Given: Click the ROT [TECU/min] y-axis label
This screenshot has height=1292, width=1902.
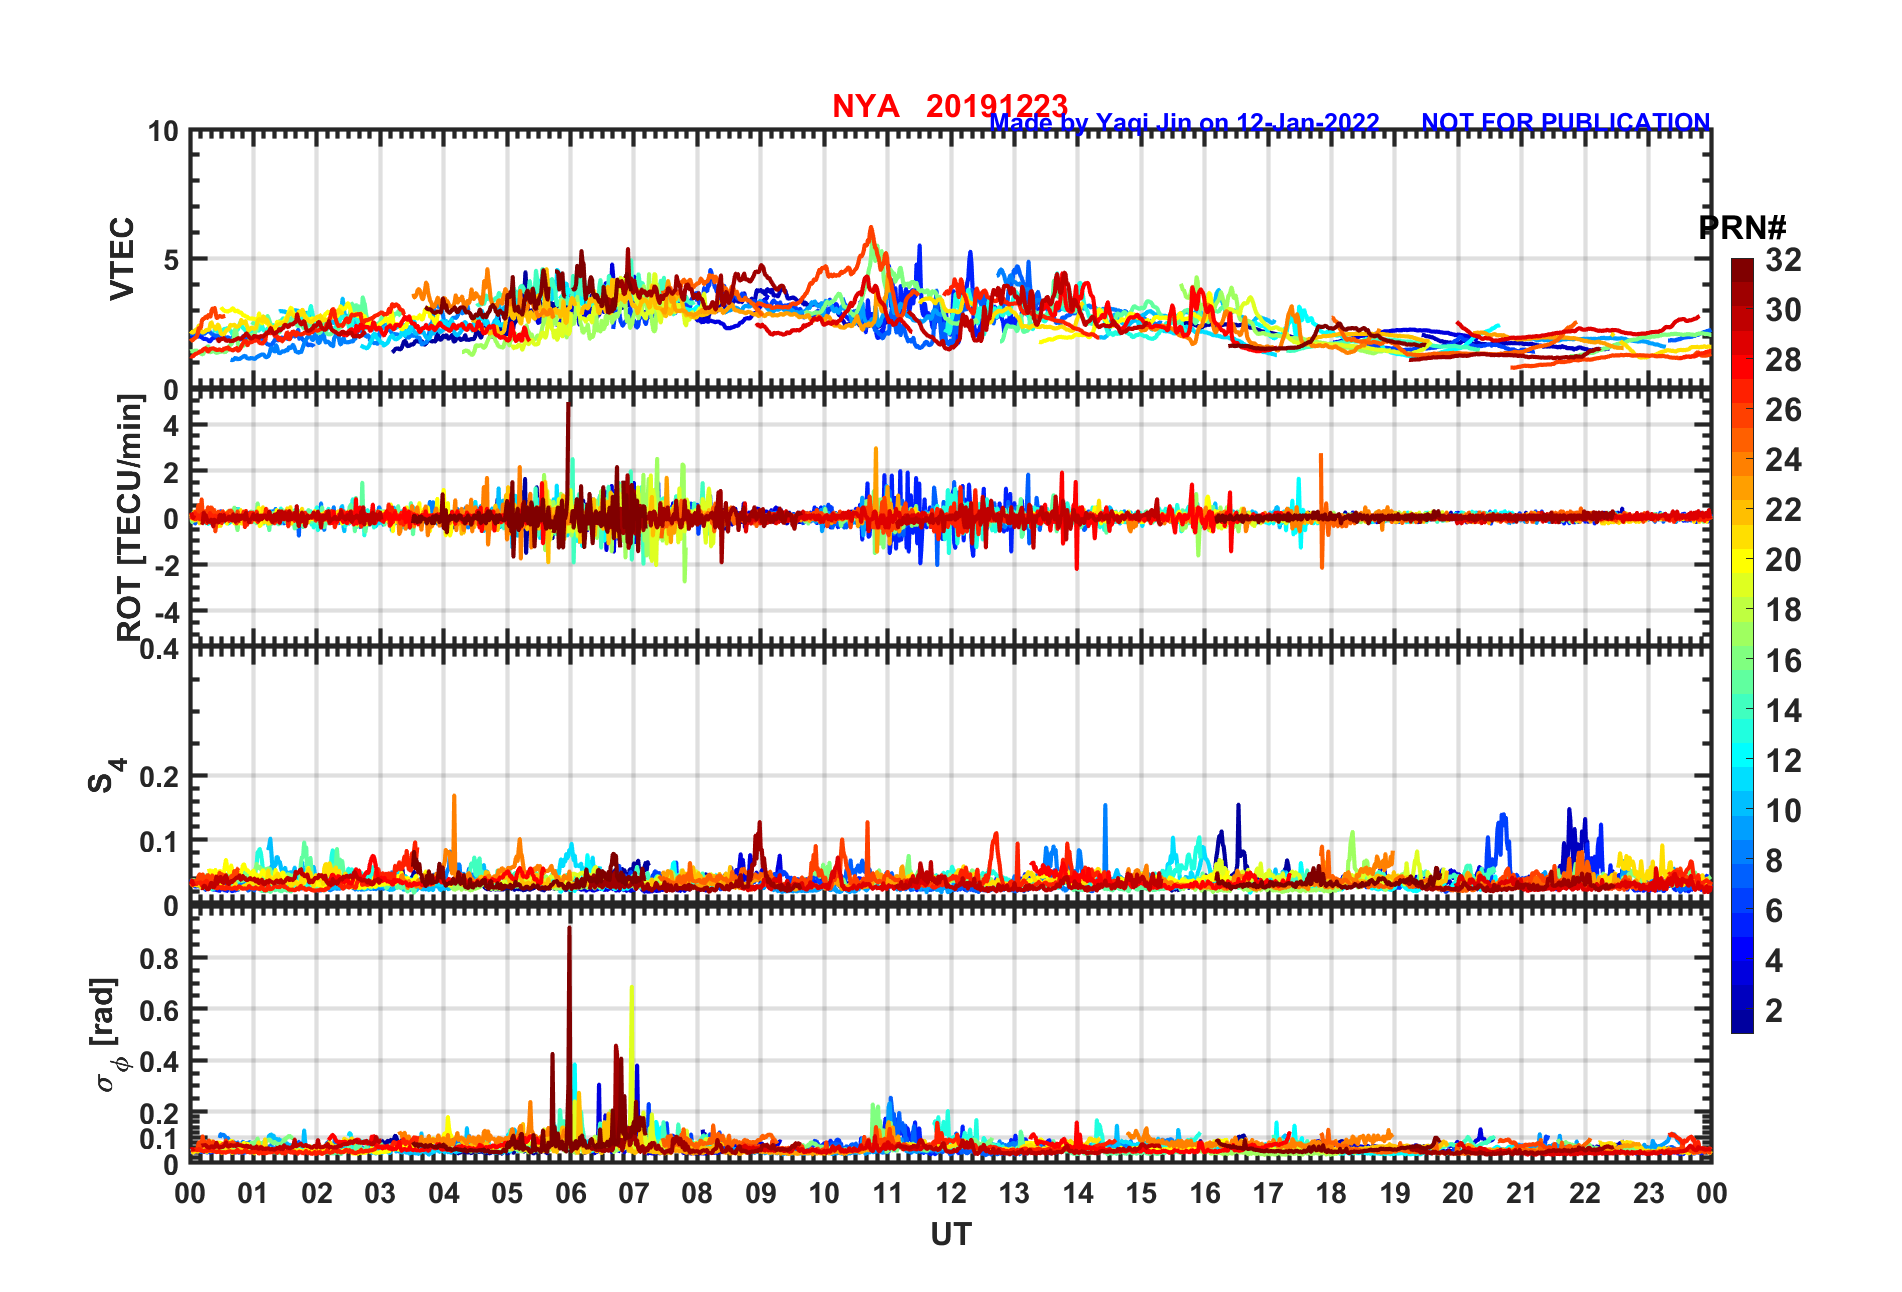Looking at the screenshot, I should (x=130, y=518).
